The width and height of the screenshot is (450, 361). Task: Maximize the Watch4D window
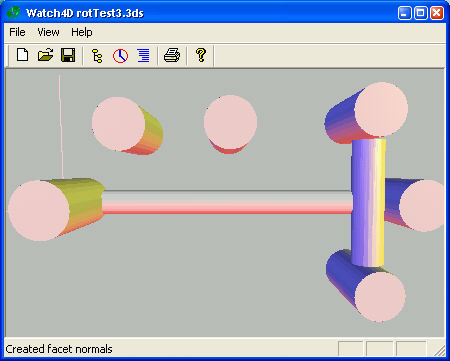coord(421,13)
